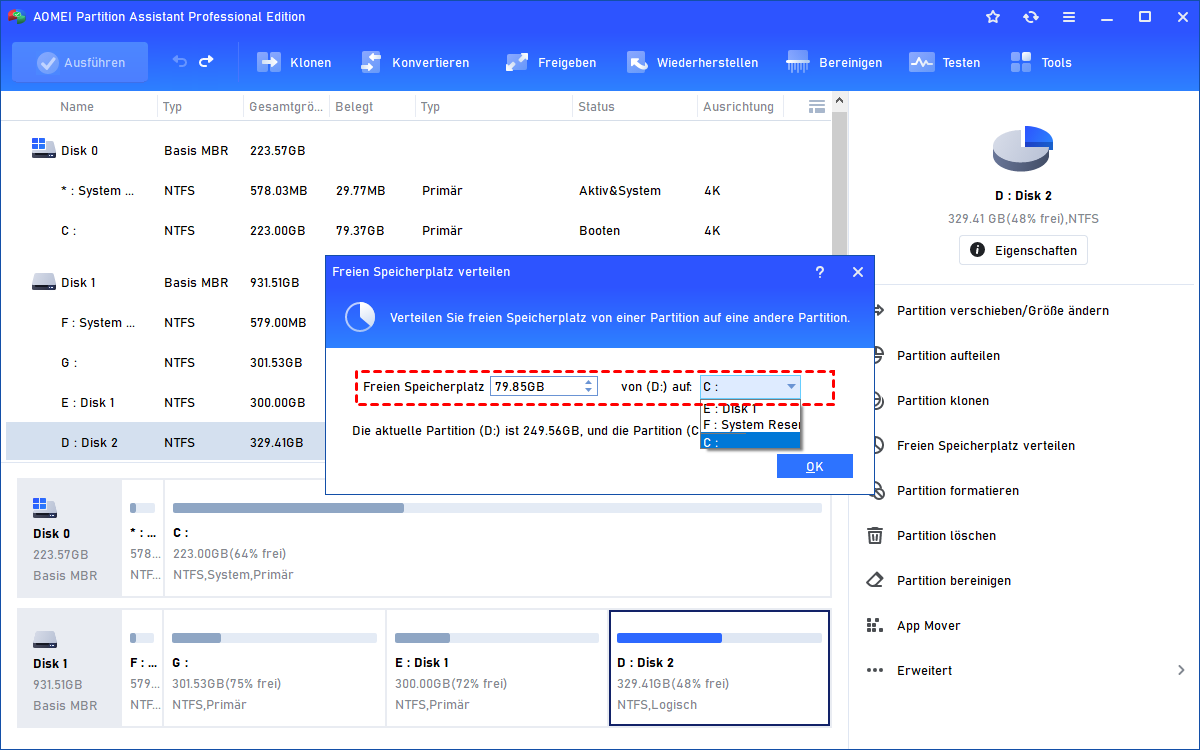1200x750 pixels.
Task: Click the redo arrow icon
Action: pos(206,62)
